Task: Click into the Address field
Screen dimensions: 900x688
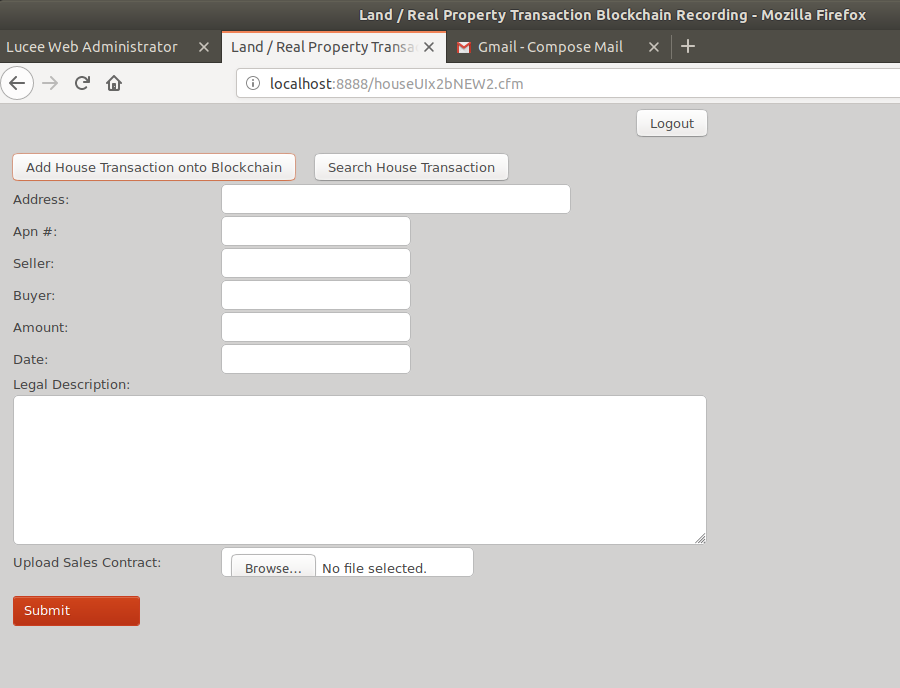Action: (x=395, y=199)
